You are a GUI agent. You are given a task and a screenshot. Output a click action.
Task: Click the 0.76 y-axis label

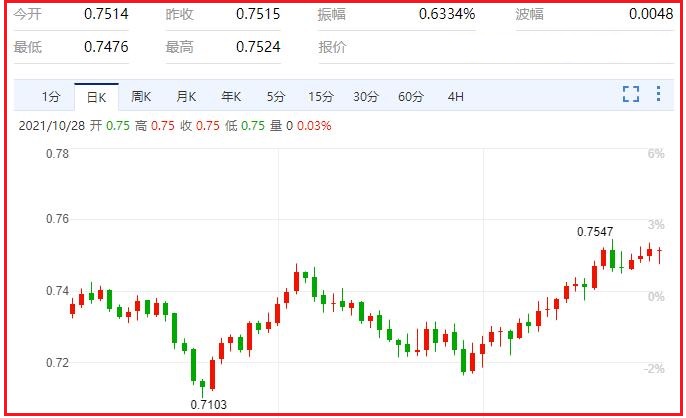57,219
